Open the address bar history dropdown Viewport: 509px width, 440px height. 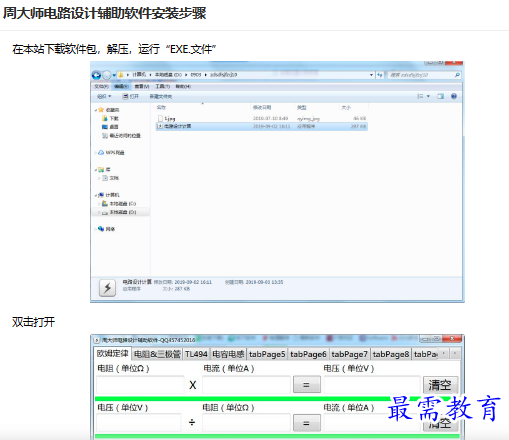point(371,75)
